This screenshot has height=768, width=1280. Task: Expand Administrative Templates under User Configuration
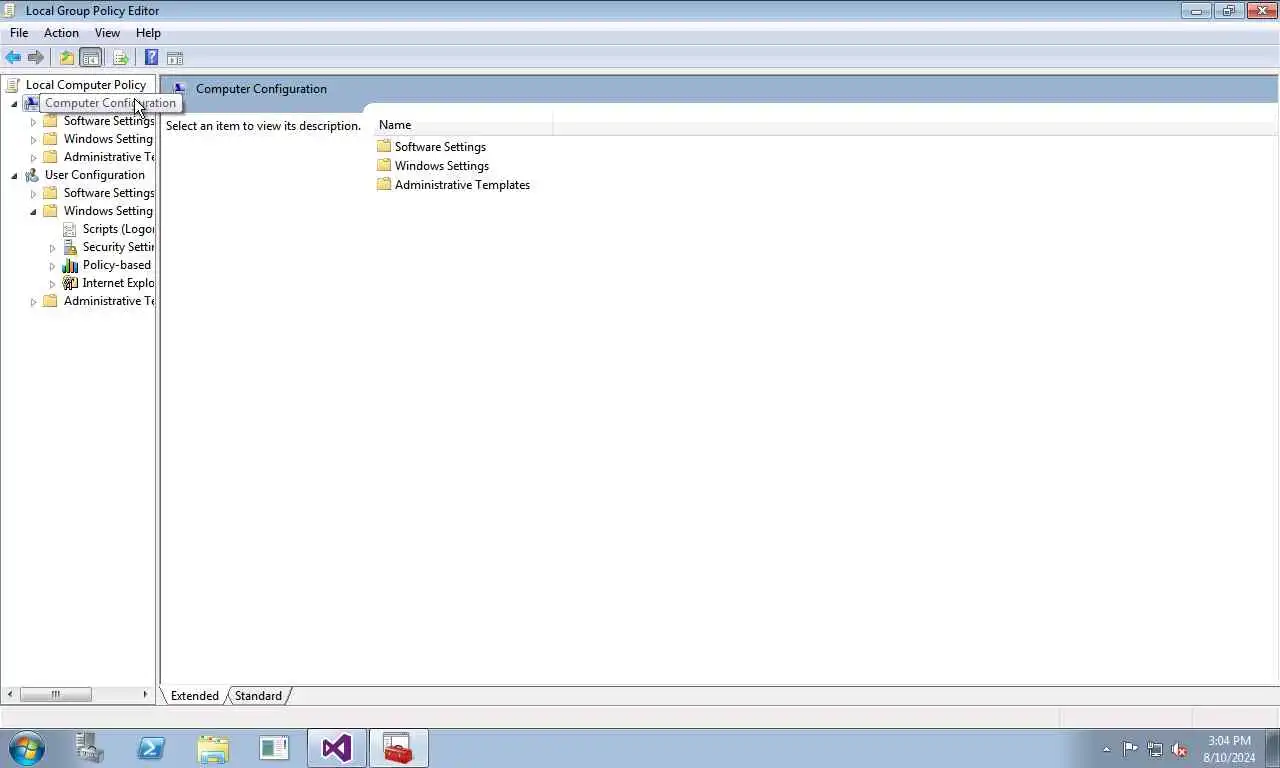[33, 302]
